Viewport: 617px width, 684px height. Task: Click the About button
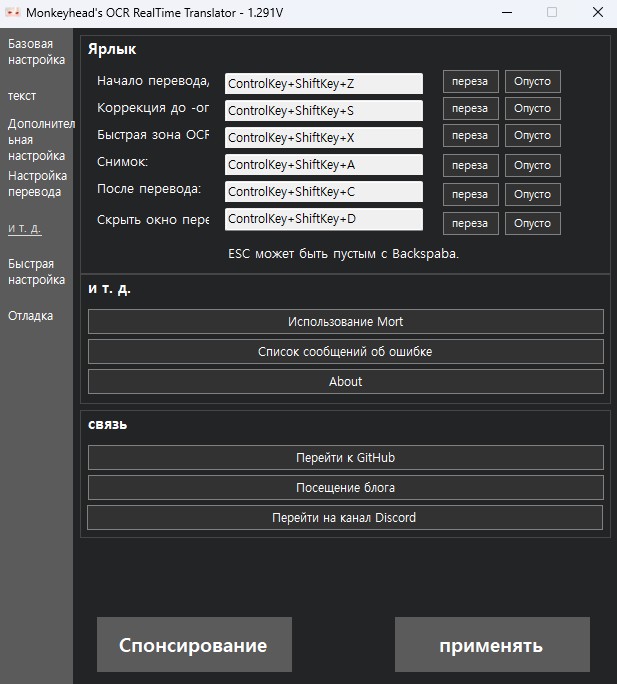346,382
